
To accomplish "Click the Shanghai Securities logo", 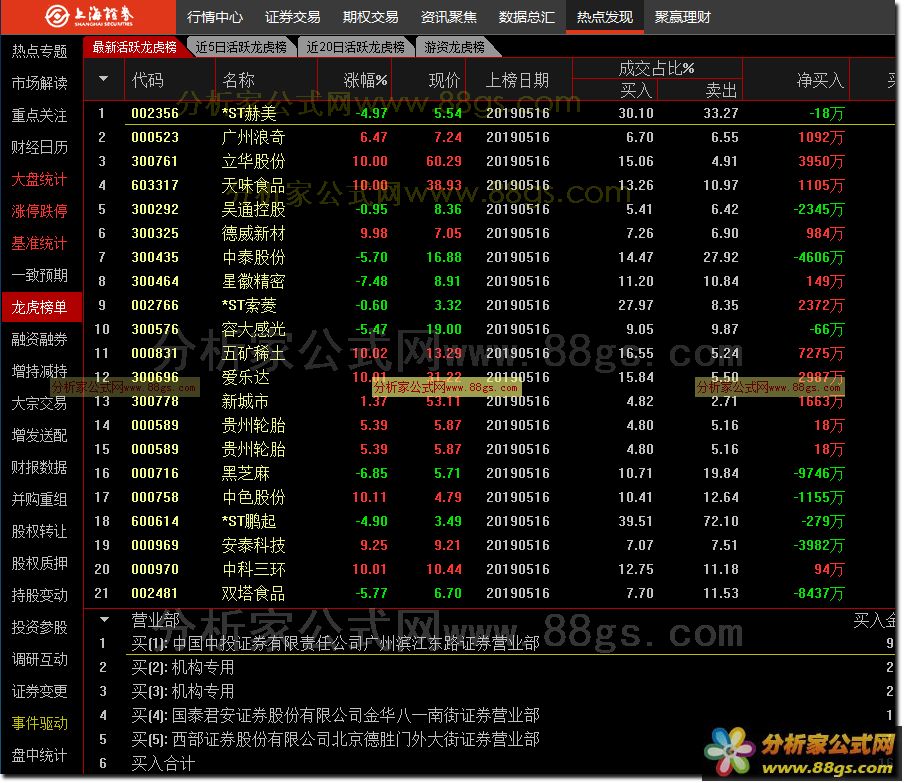I will 89,16.
